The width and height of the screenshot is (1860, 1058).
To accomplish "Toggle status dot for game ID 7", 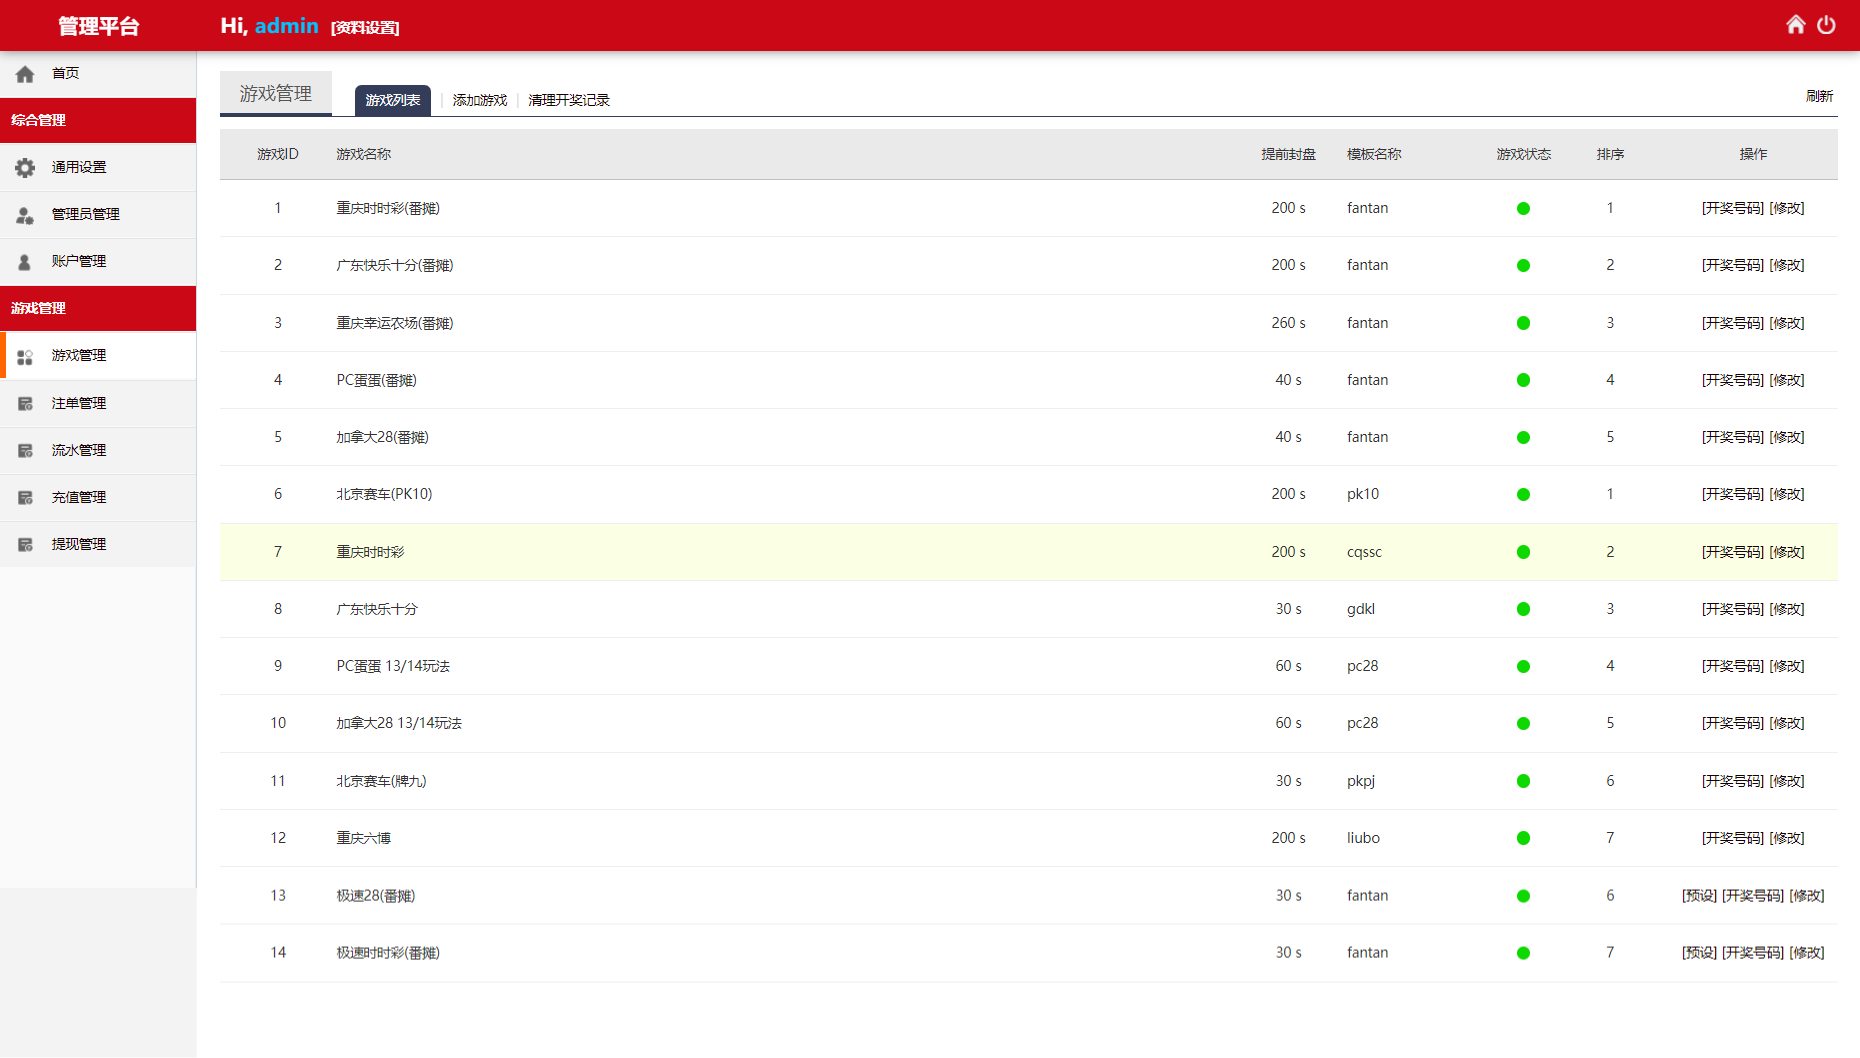I will point(1523,552).
